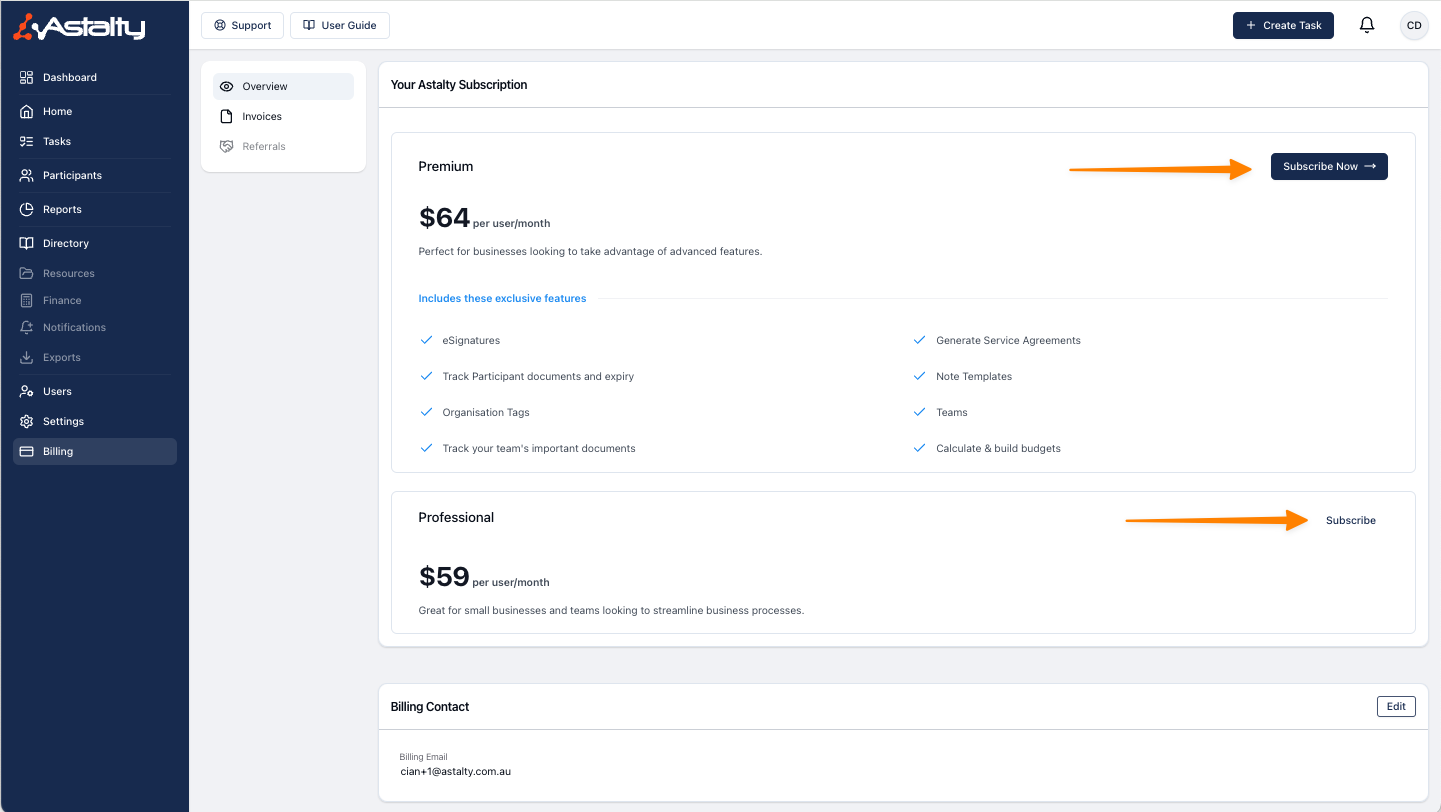This screenshot has width=1441, height=812.
Task: Click the Support lifebuoy icon
Action: (x=220, y=25)
